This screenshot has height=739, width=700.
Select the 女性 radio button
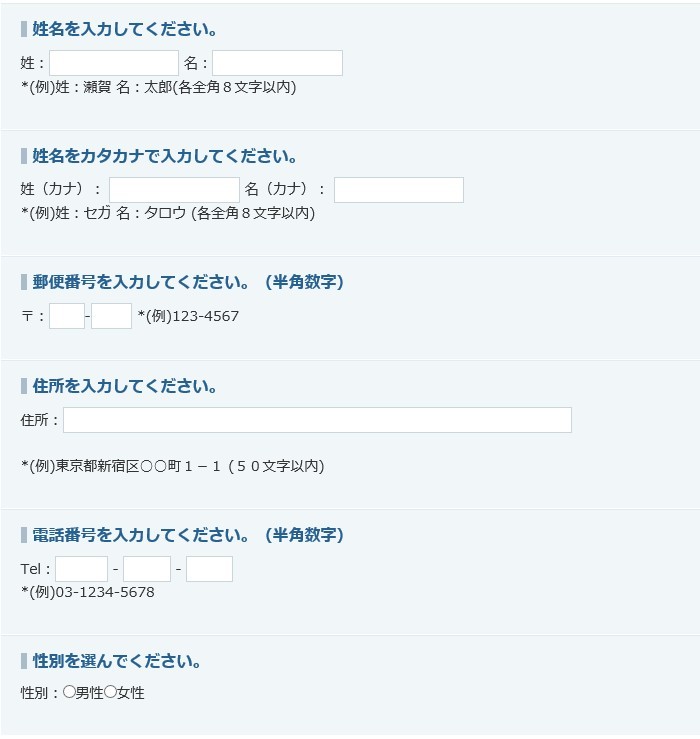pos(110,692)
